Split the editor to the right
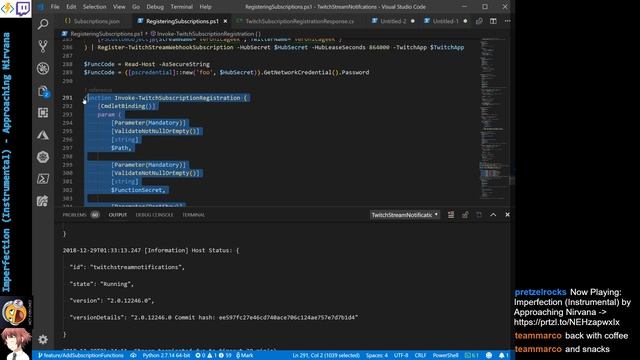 click(493, 21)
